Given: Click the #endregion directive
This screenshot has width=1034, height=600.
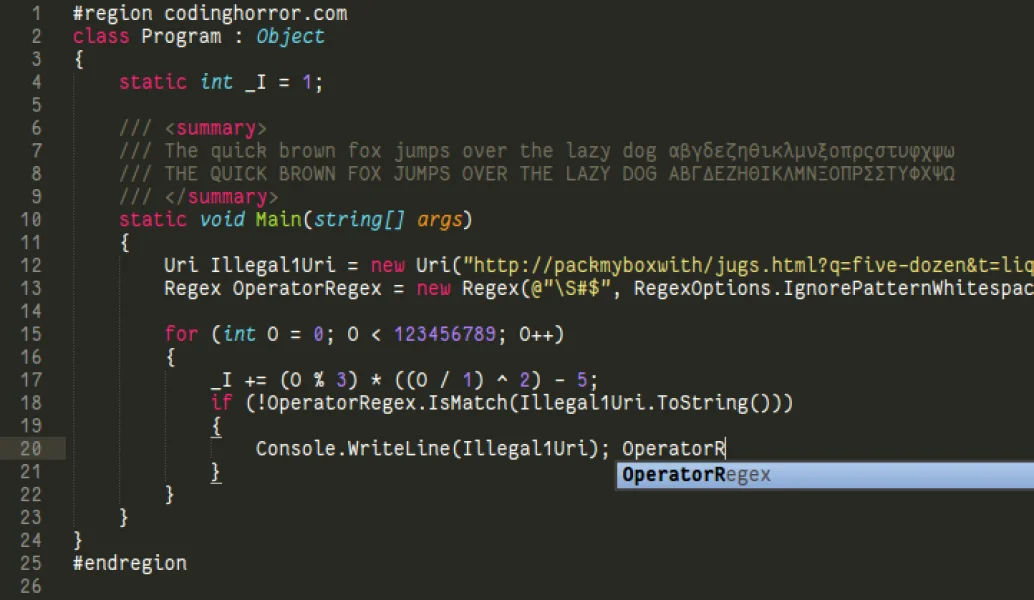Looking at the screenshot, I should click(130, 564).
